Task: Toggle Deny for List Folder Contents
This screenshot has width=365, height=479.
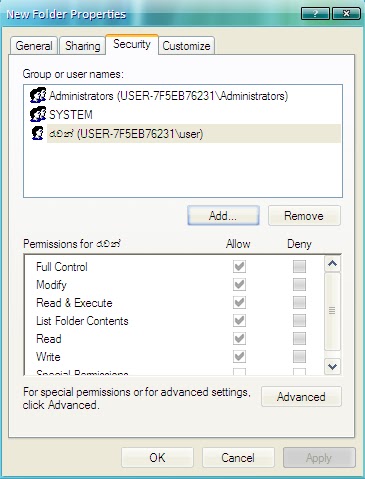Action: pos(299,320)
